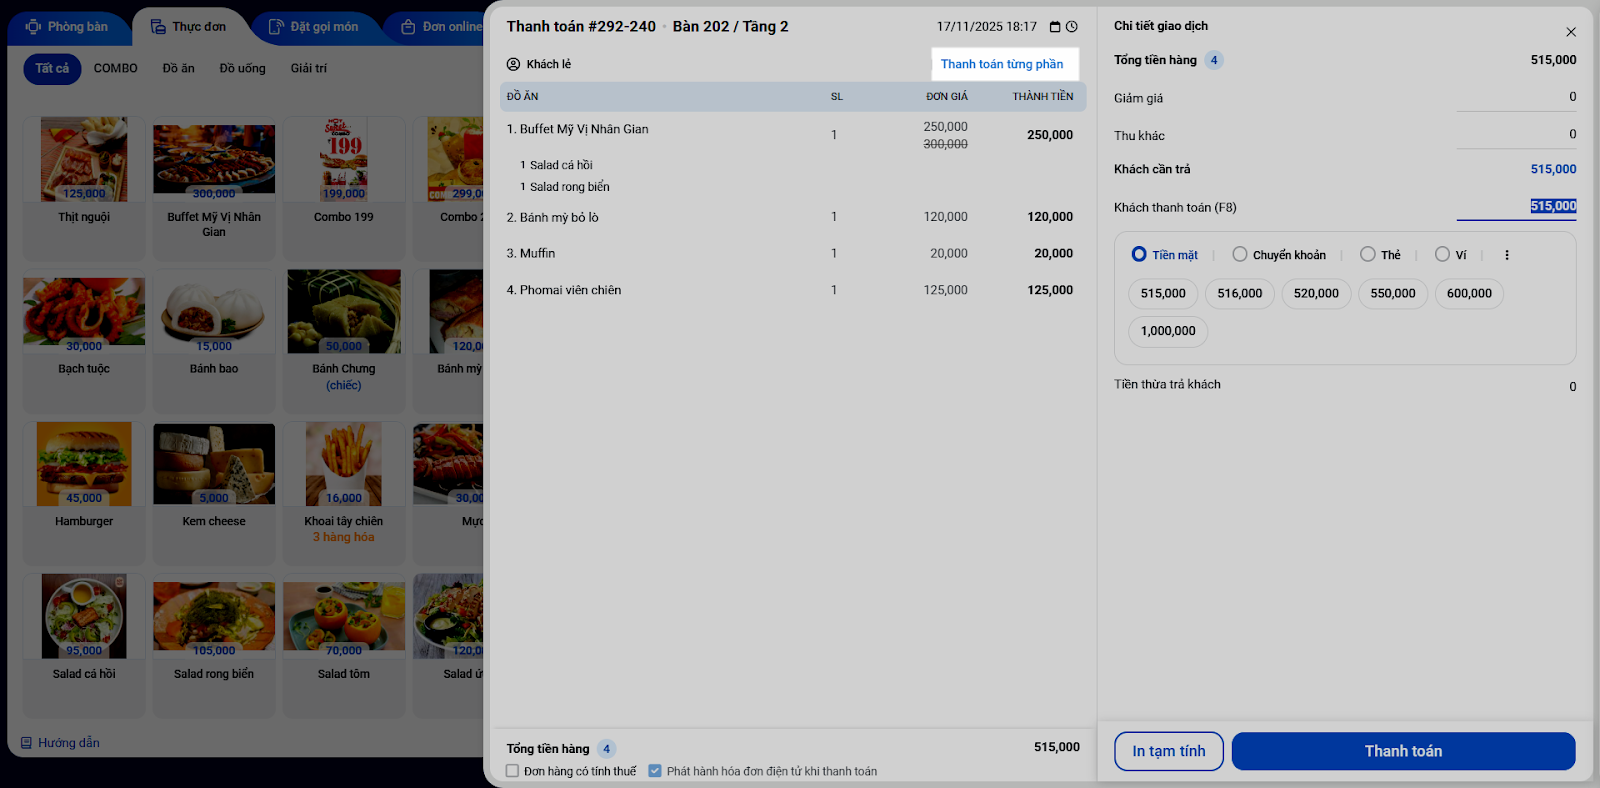This screenshot has height=788, width=1600.
Task: Select the Kem cheese menu item
Action: coord(214,494)
